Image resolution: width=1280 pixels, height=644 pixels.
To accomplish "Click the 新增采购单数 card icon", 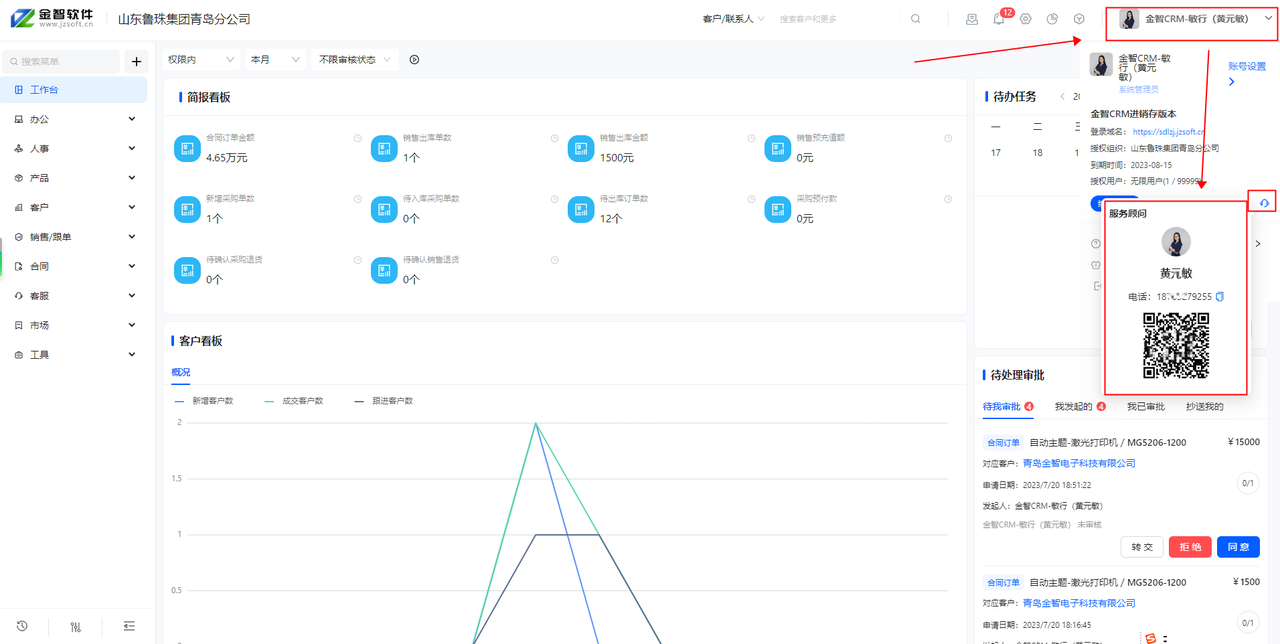I will tap(187, 209).
